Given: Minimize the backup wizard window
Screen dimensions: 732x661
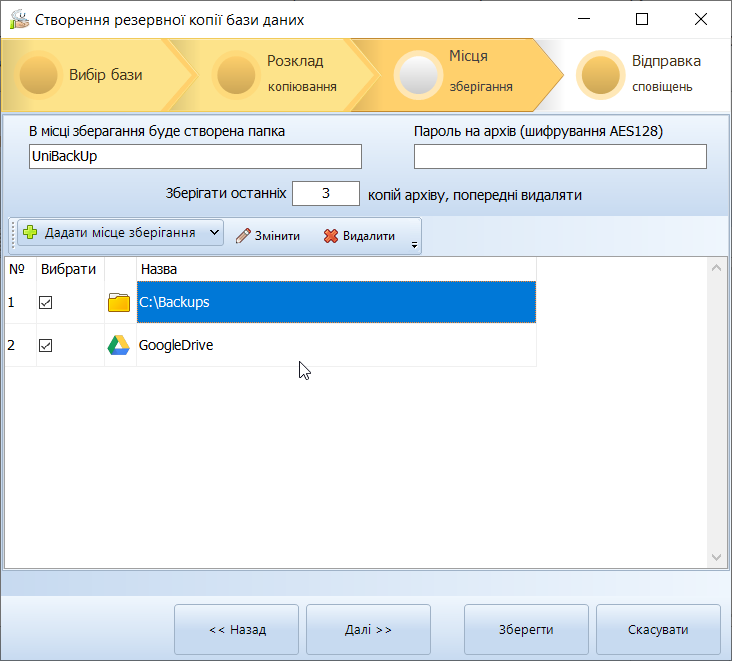Looking at the screenshot, I should tap(584, 19).
